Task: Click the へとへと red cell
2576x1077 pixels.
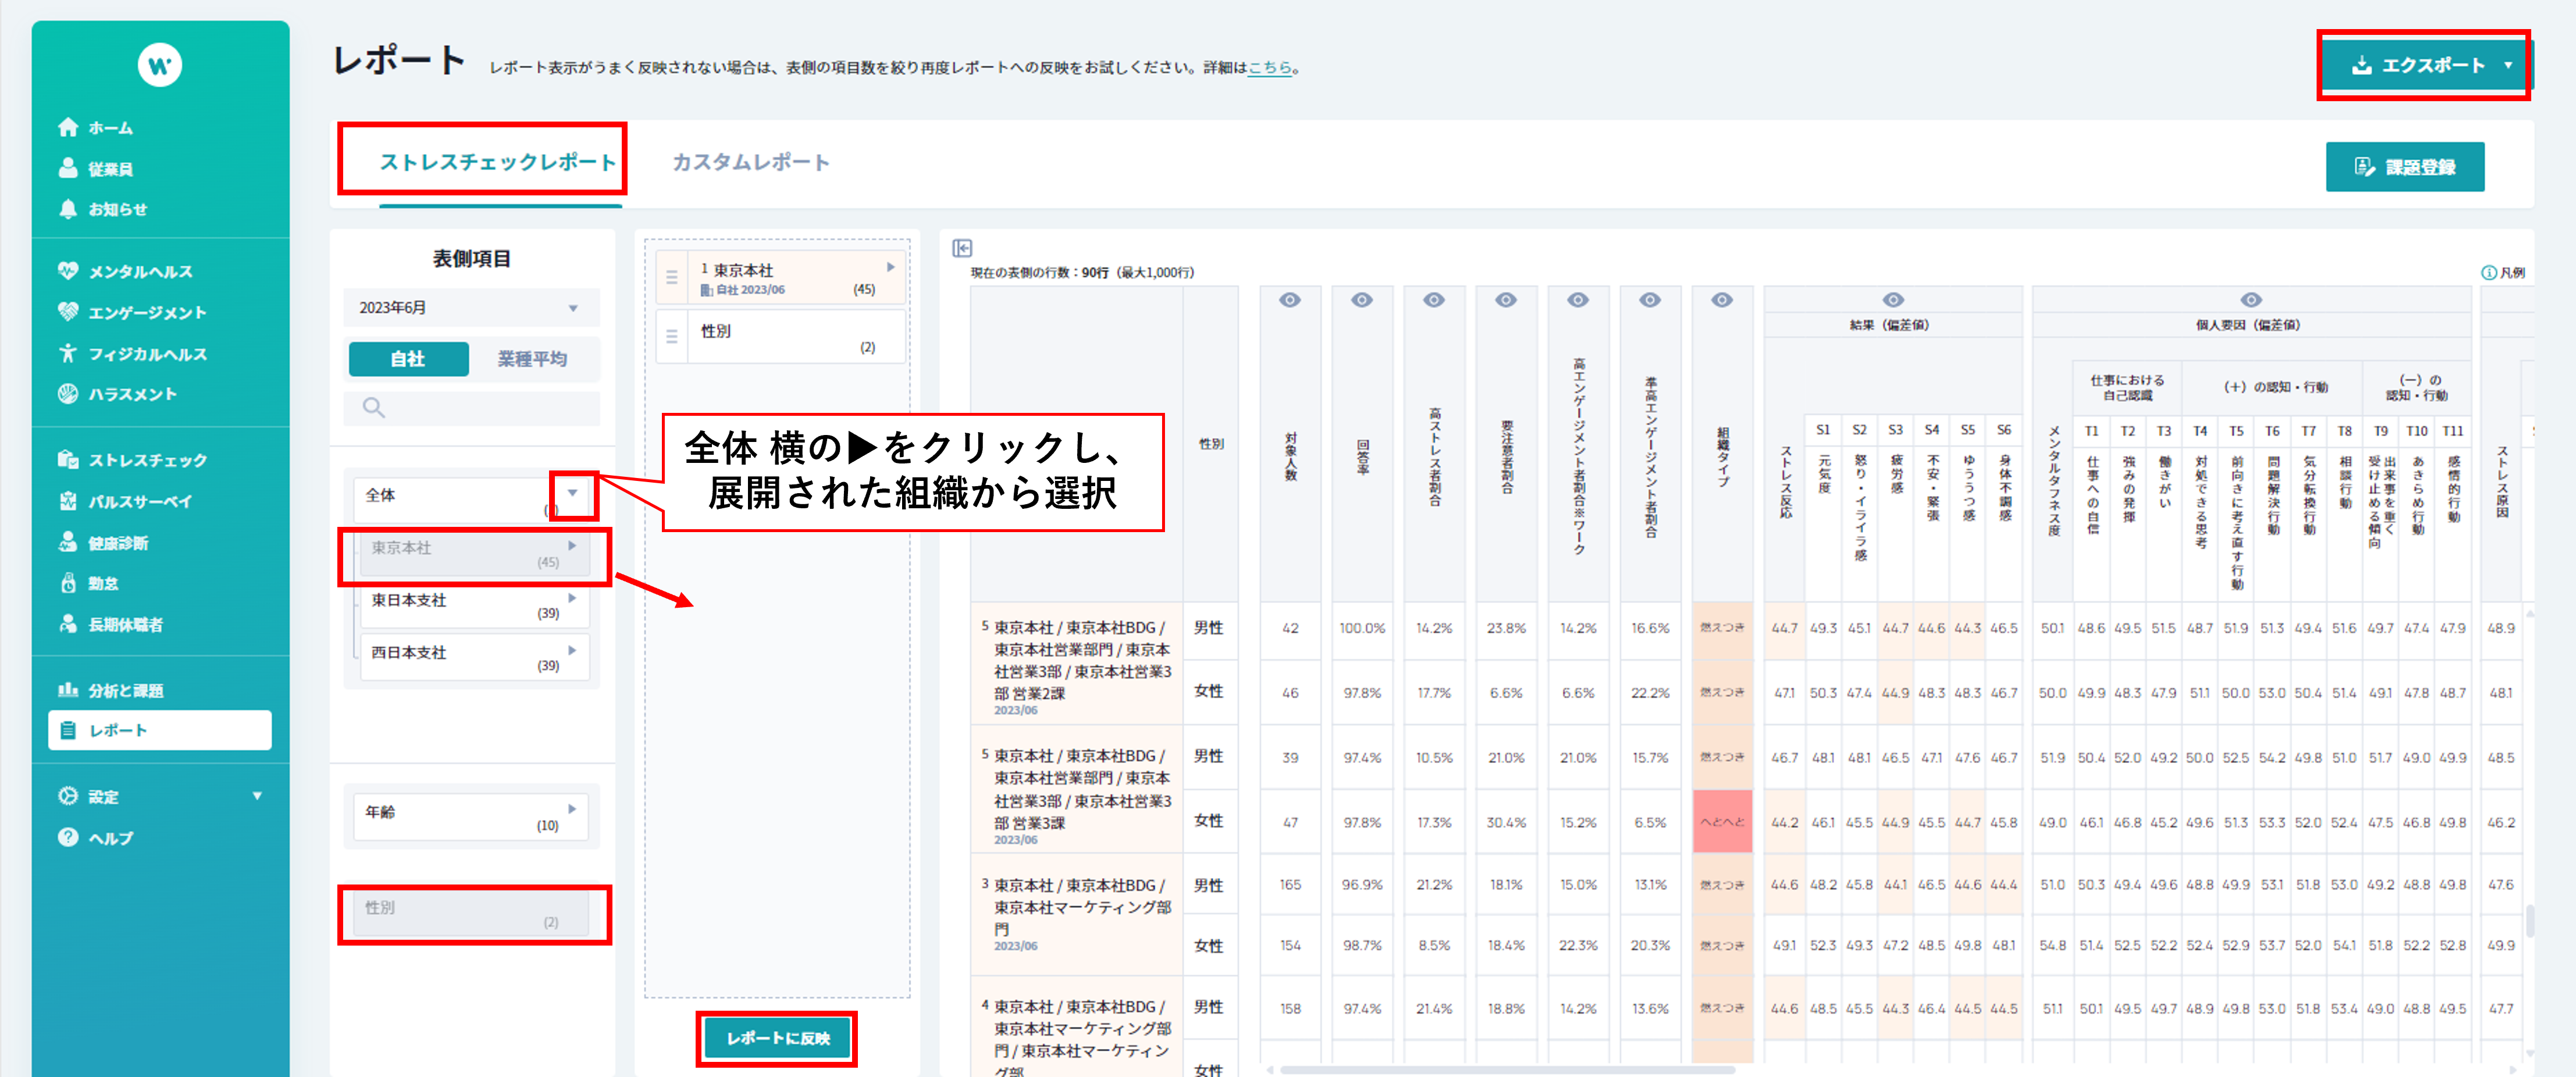Action: pos(1722,822)
